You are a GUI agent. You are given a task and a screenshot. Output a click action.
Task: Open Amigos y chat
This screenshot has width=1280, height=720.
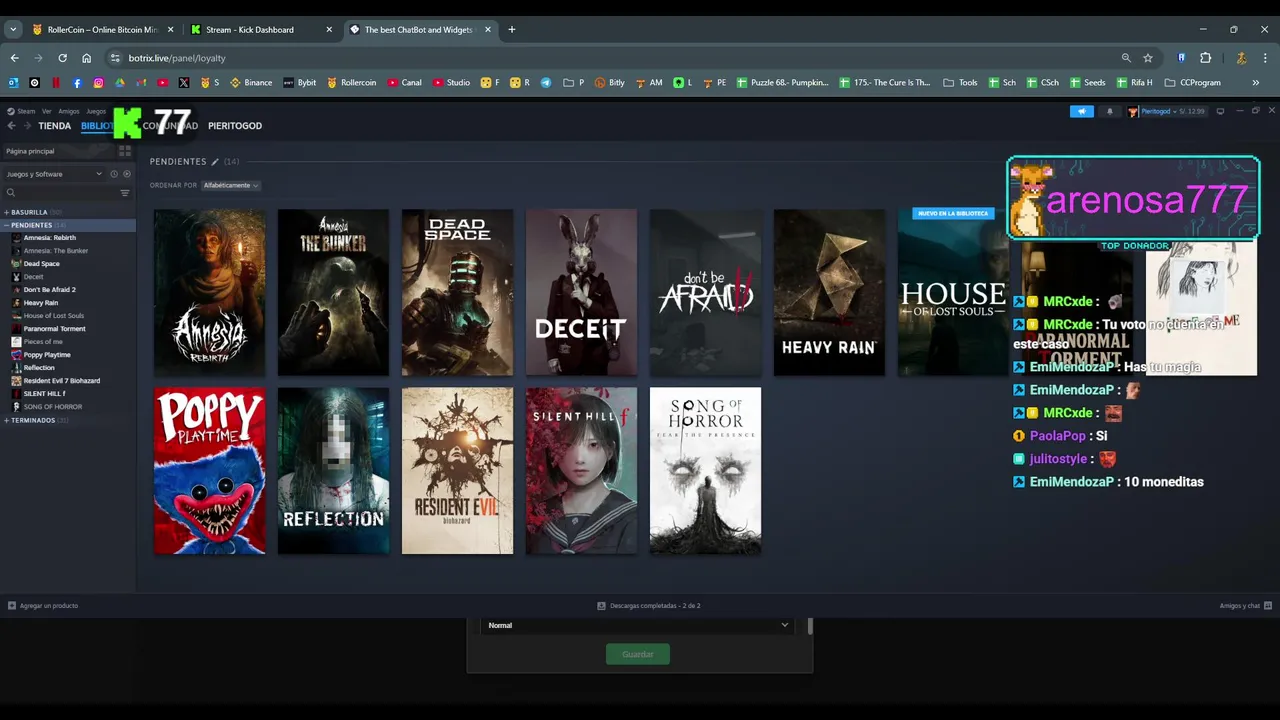click(1245, 606)
